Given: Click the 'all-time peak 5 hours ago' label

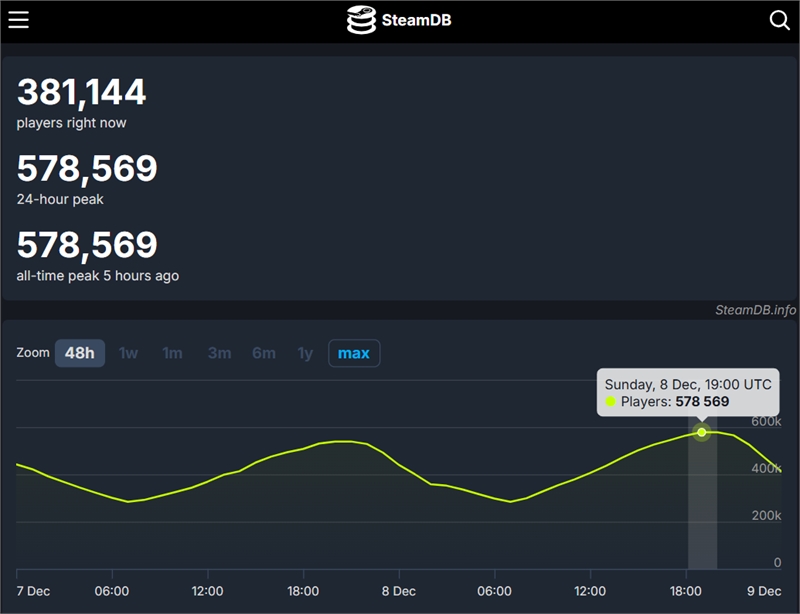Looking at the screenshot, I should 97,276.
